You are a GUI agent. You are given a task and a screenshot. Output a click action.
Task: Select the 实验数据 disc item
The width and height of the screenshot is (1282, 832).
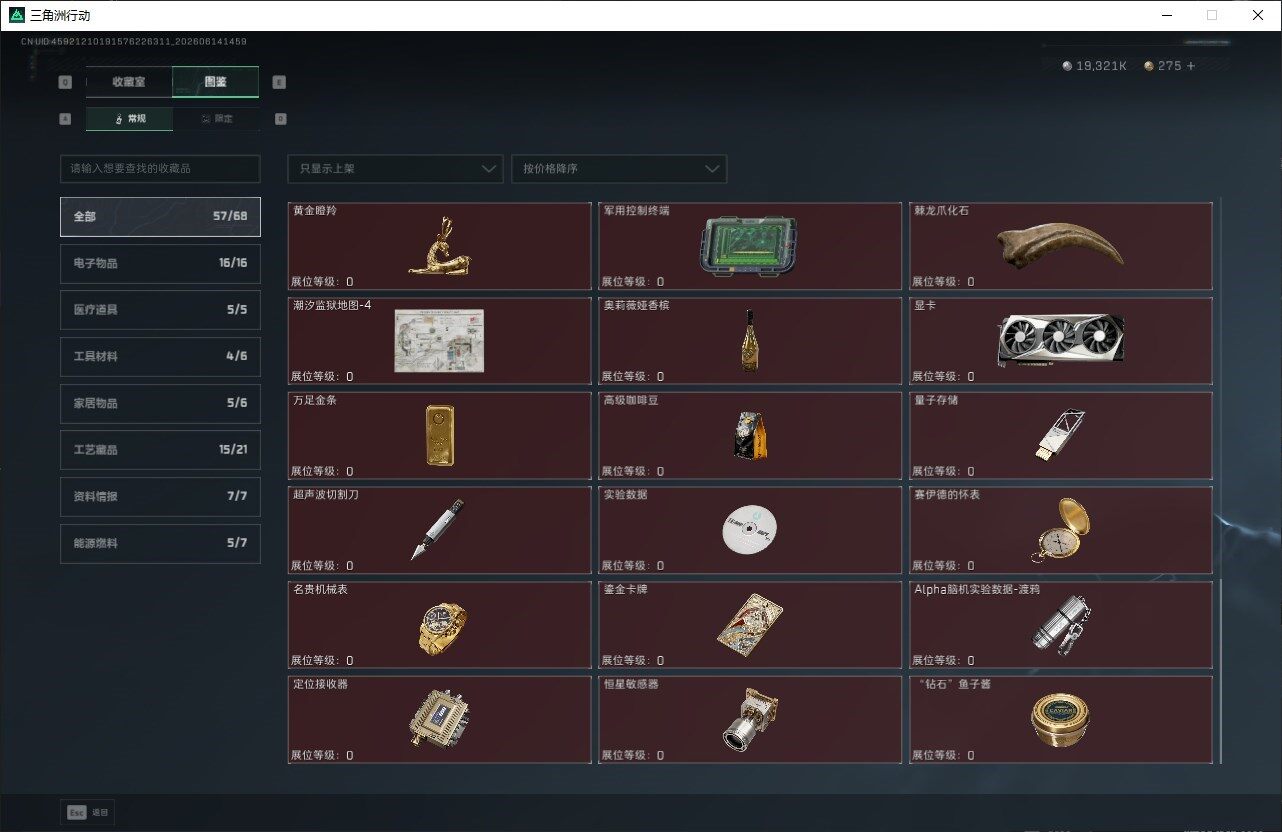751,530
